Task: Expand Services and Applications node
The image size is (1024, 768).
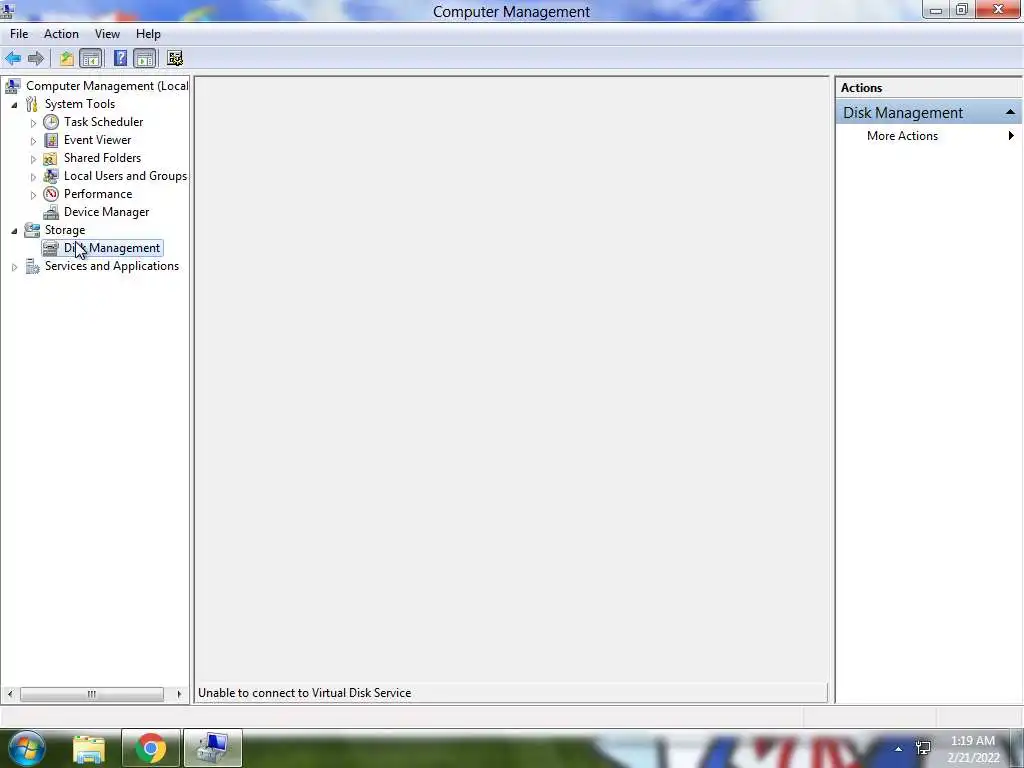Action: click(x=14, y=266)
